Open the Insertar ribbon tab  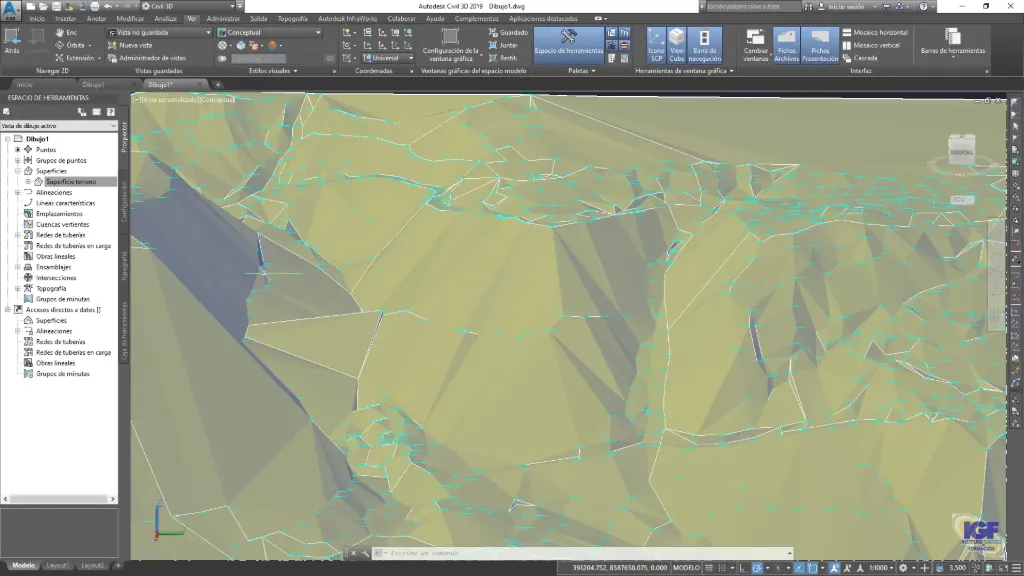pyautogui.click(x=65, y=18)
